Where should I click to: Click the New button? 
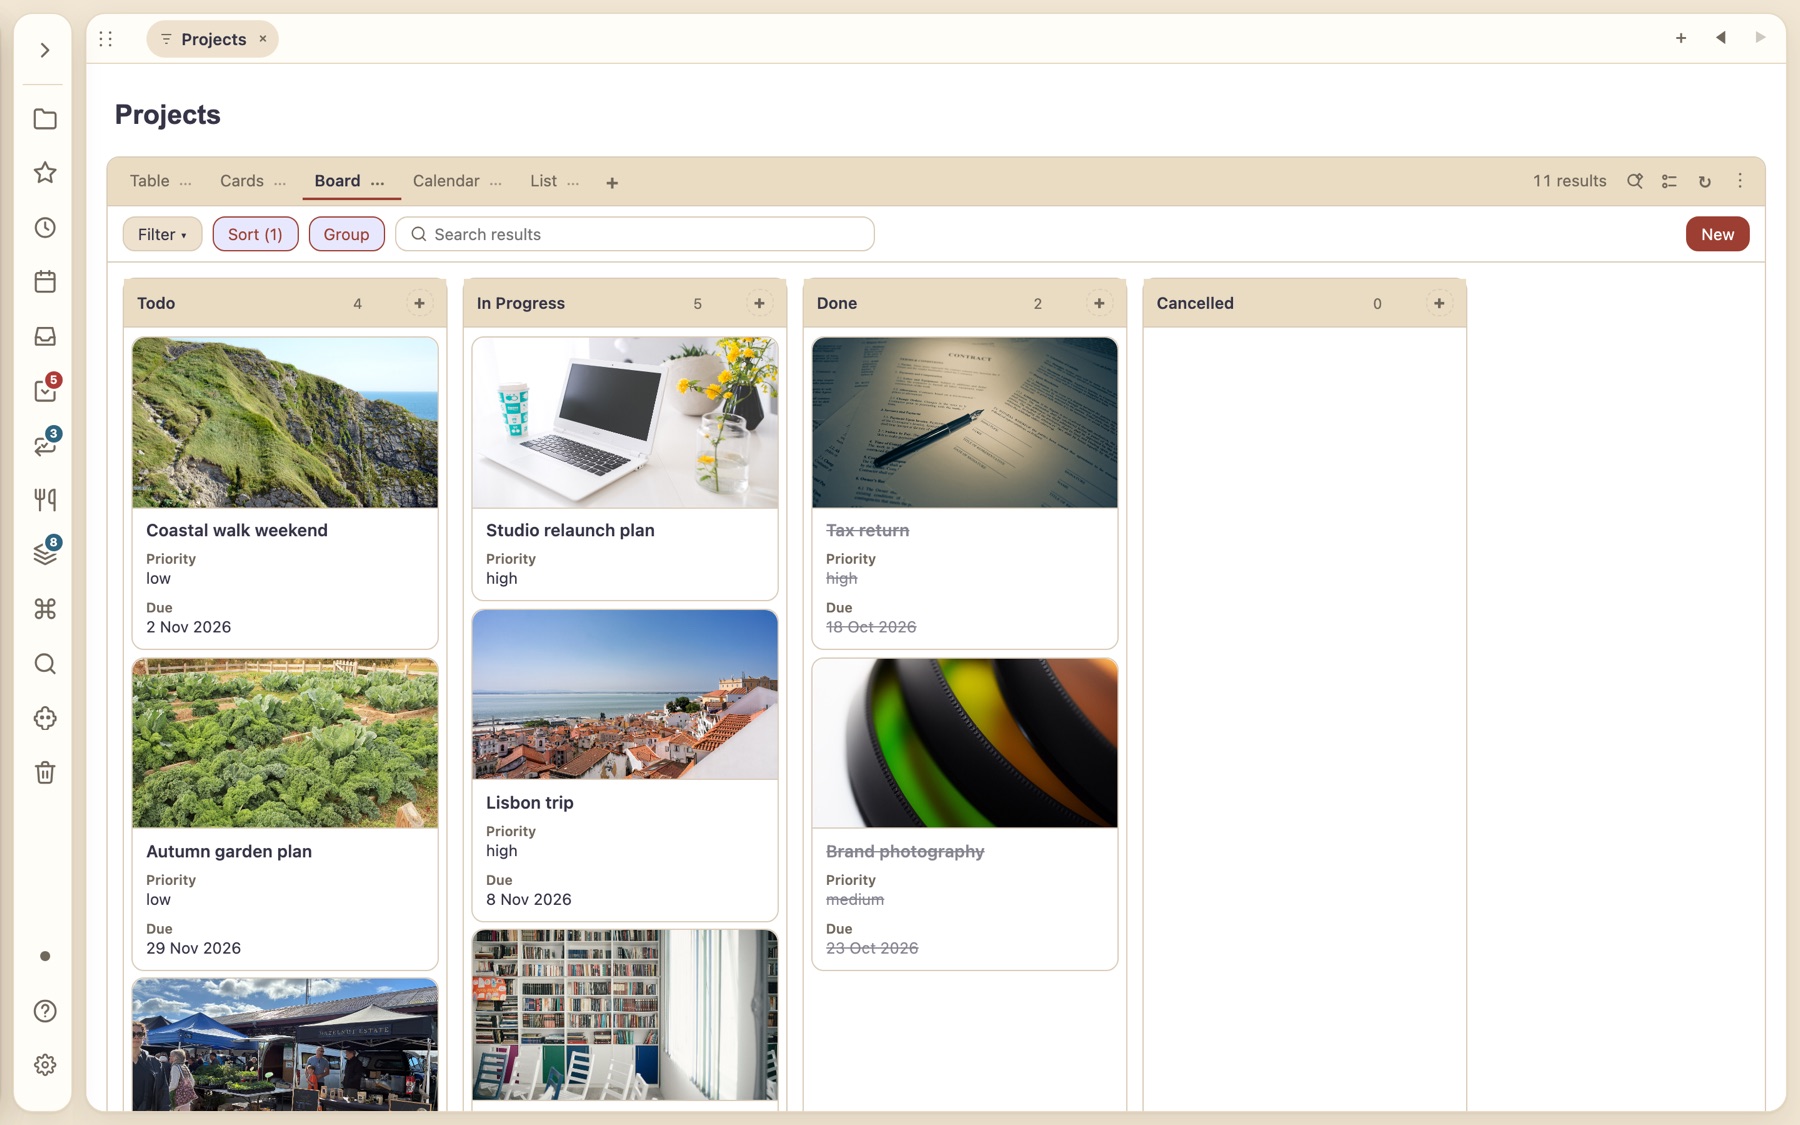(1717, 234)
